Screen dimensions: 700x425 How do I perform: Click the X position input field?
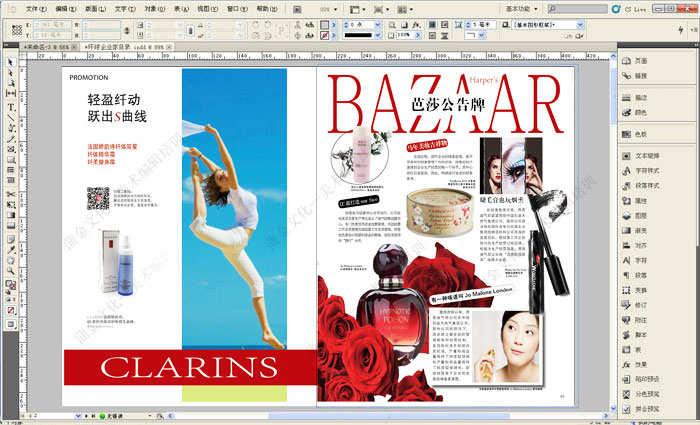coord(53,25)
